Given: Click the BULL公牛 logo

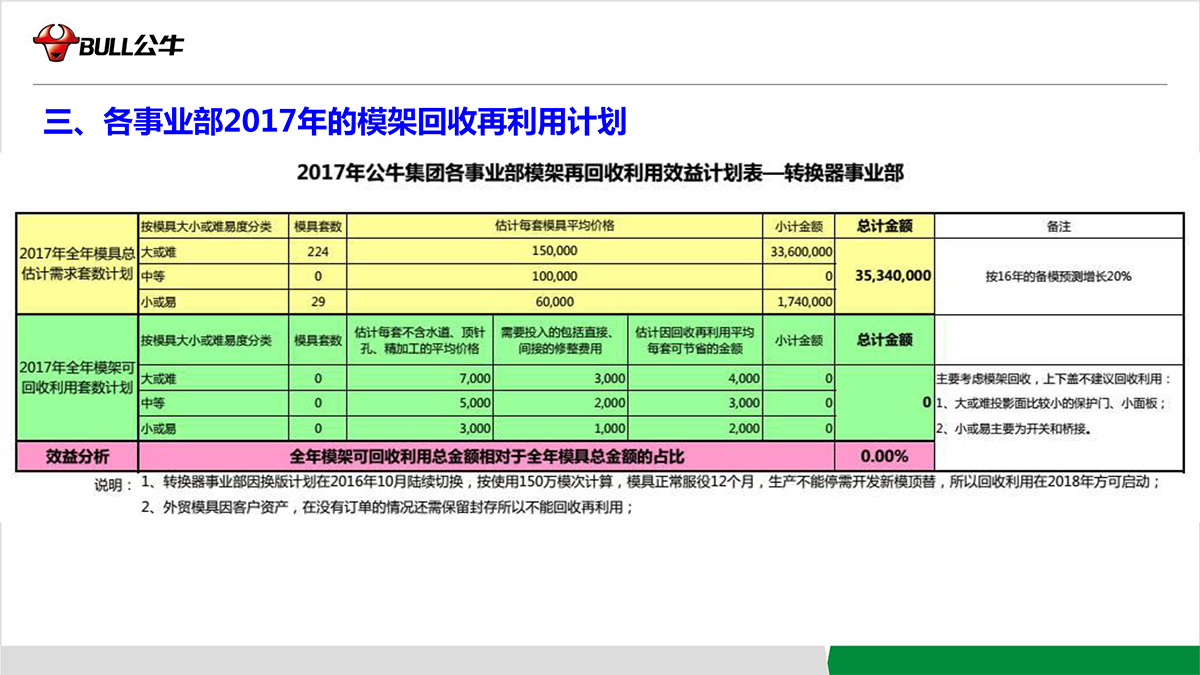Looking at the screenshot, I should [108, 43].
